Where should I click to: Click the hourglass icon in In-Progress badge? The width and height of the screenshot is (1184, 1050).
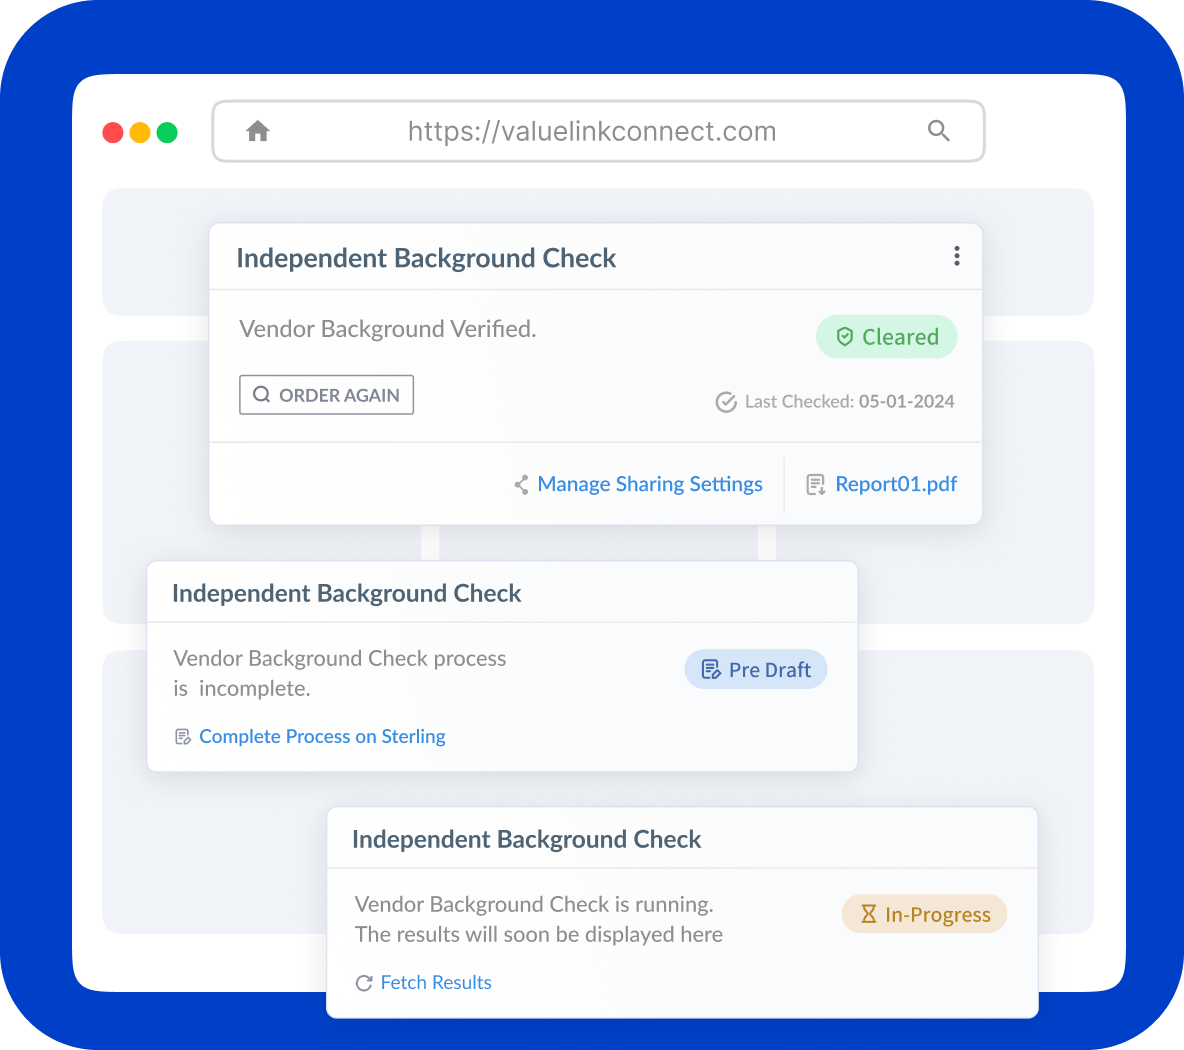coord(868,914)
